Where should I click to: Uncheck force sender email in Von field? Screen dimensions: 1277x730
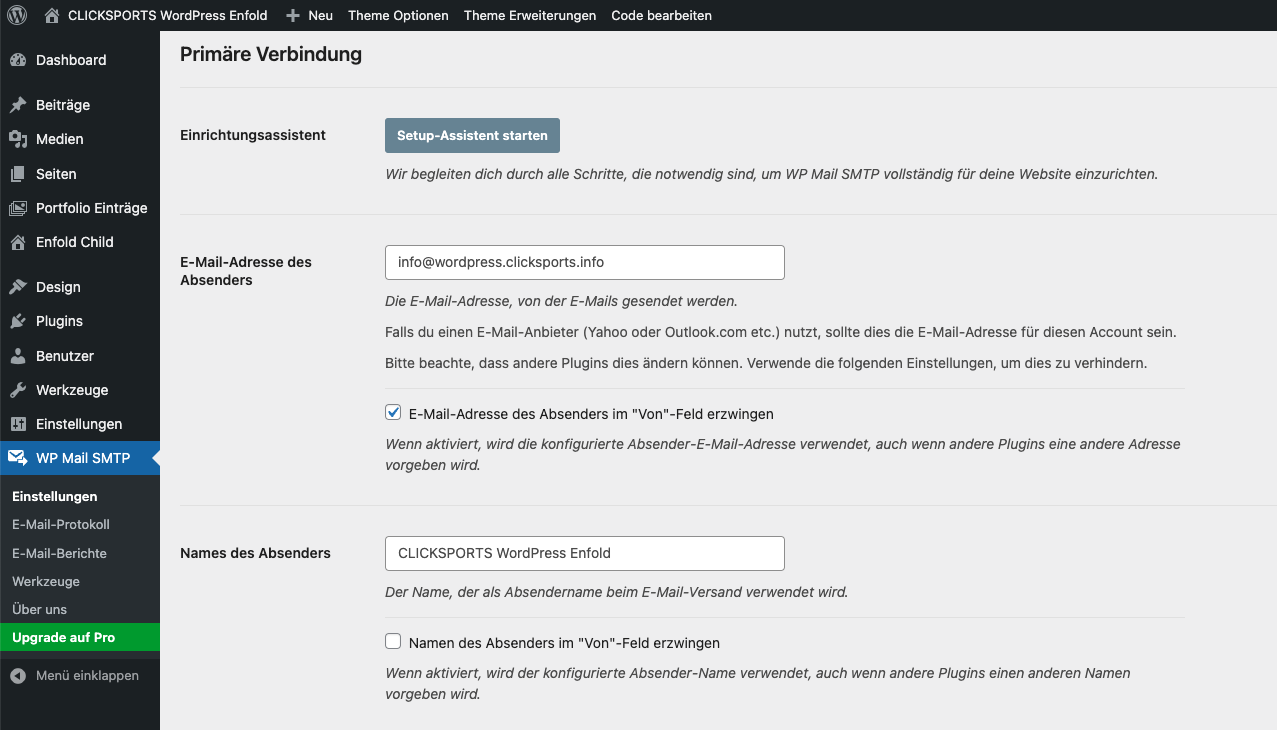coord(393,412)
